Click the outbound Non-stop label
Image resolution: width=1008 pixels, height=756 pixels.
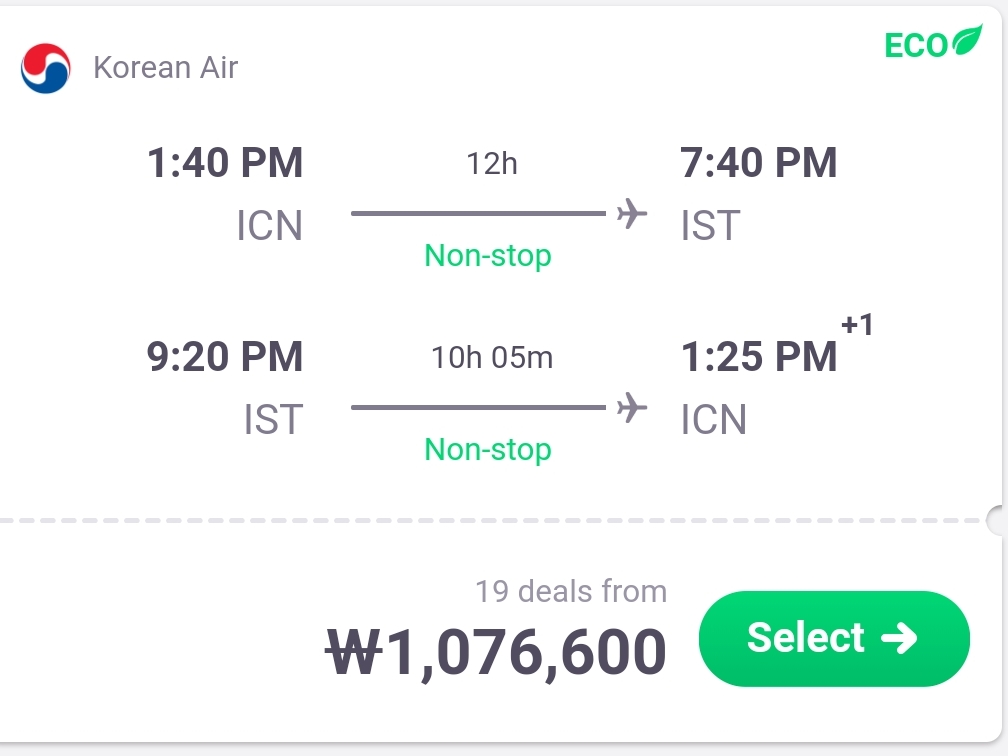(488, 256)
